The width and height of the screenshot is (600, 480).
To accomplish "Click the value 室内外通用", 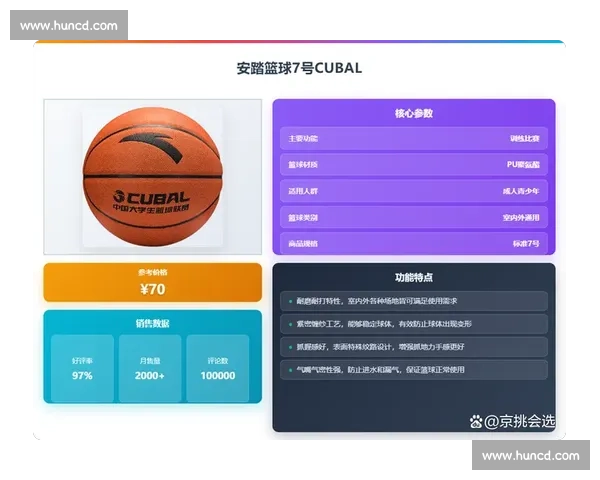I will point(521,217).
